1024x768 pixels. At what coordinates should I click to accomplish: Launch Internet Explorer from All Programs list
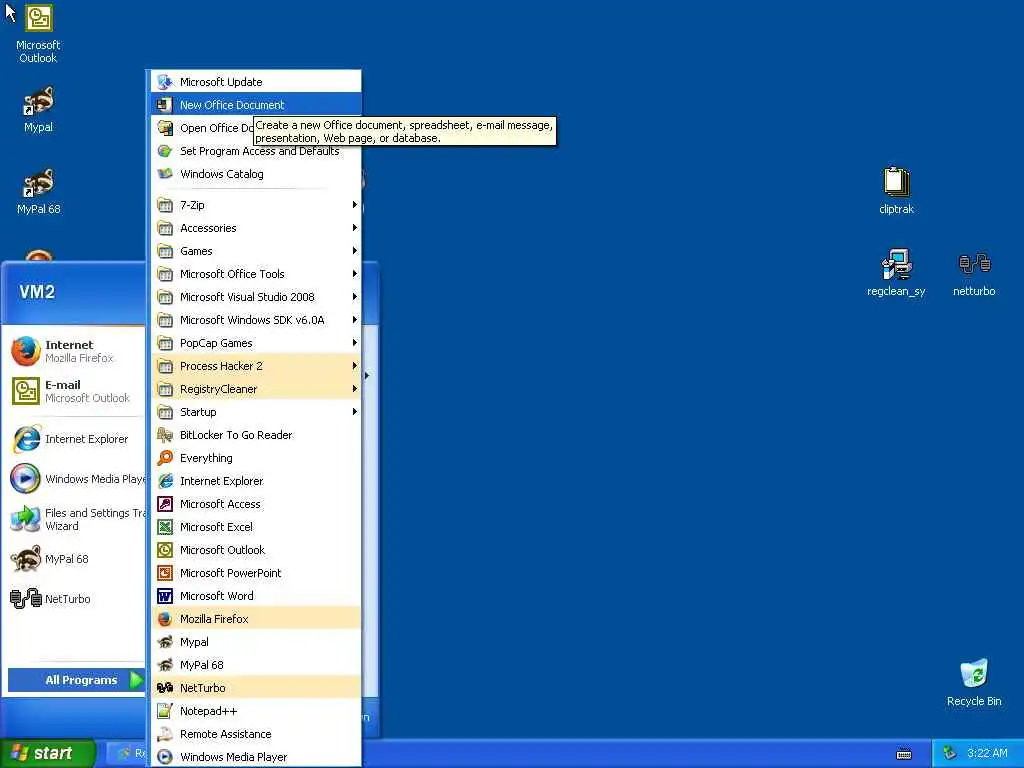(x=256, y=481)
